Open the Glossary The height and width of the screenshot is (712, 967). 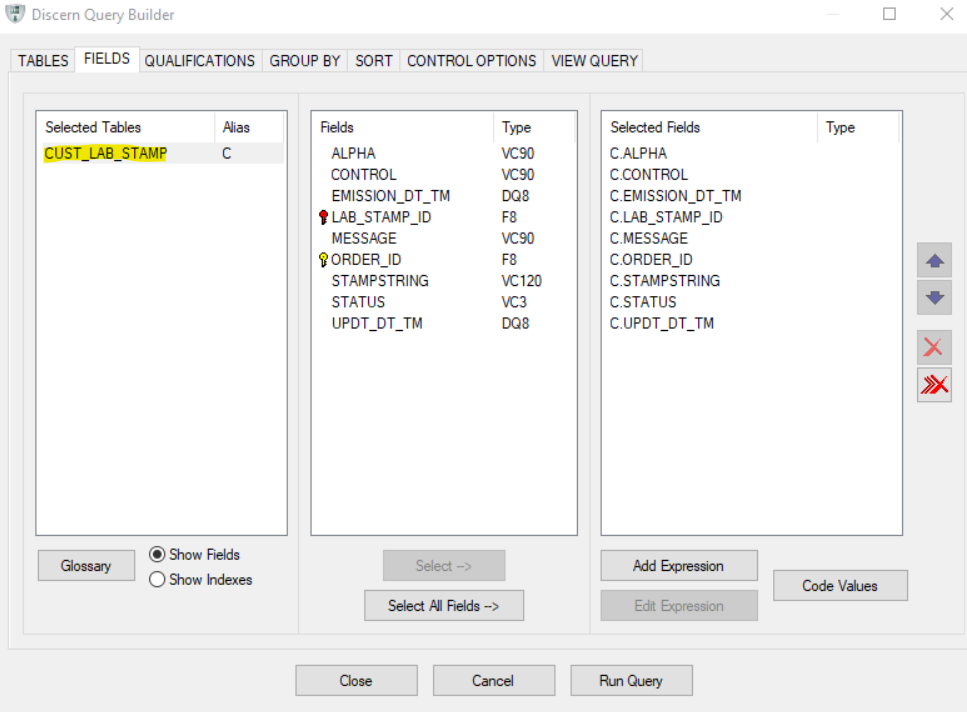pos(86,565)
